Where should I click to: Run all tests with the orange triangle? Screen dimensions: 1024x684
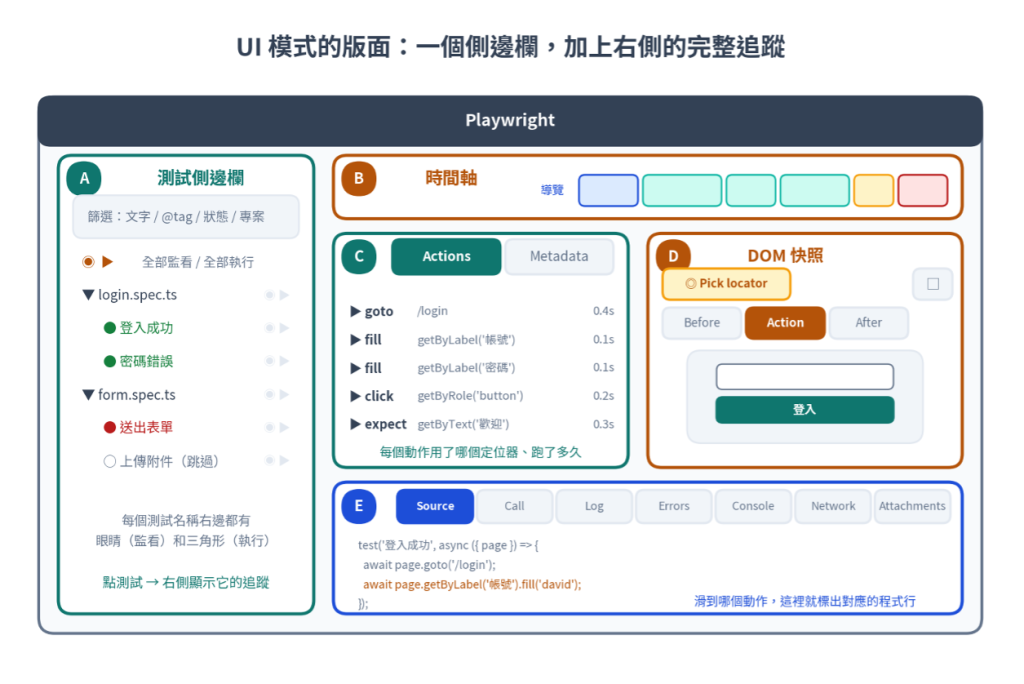(108, 262)
